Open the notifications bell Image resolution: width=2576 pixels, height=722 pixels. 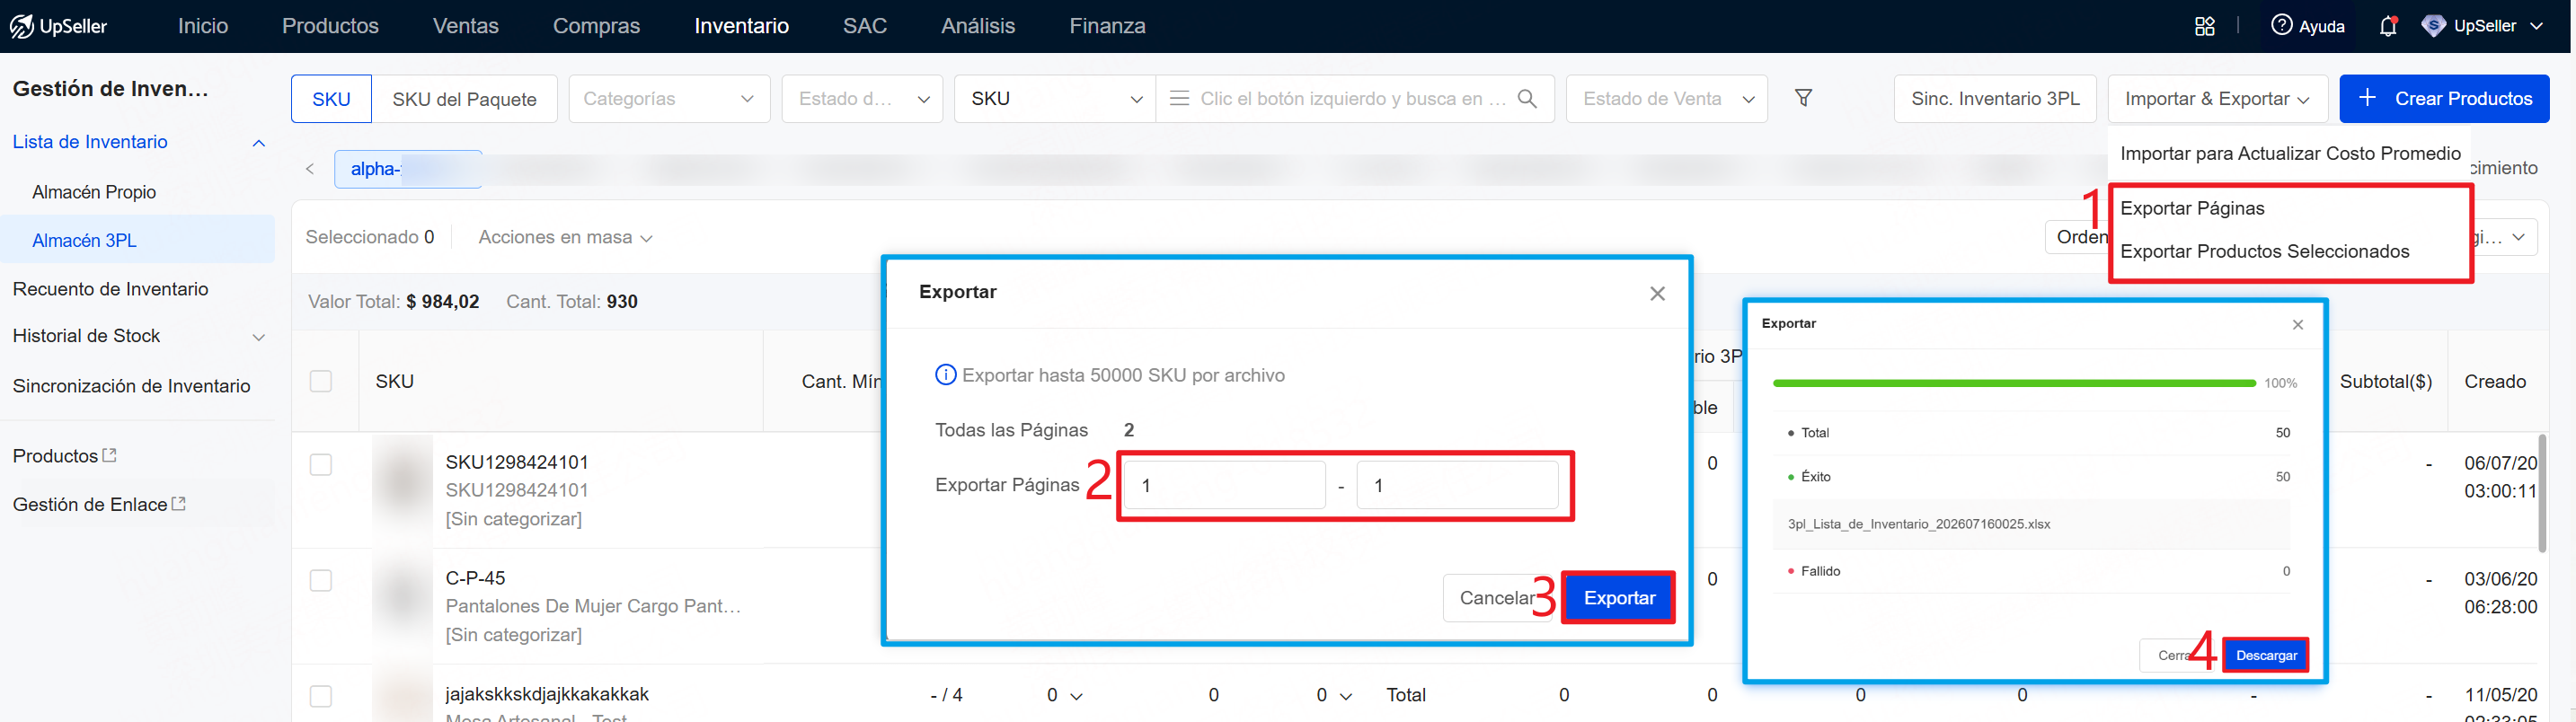tap(2388, 26)
